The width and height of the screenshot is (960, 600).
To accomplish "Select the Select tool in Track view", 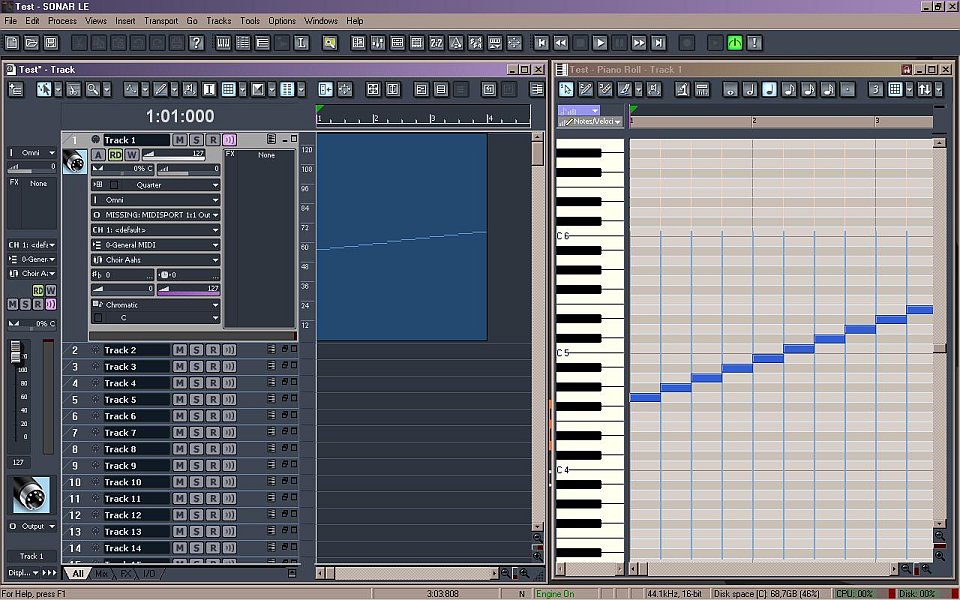I will 43,89.
